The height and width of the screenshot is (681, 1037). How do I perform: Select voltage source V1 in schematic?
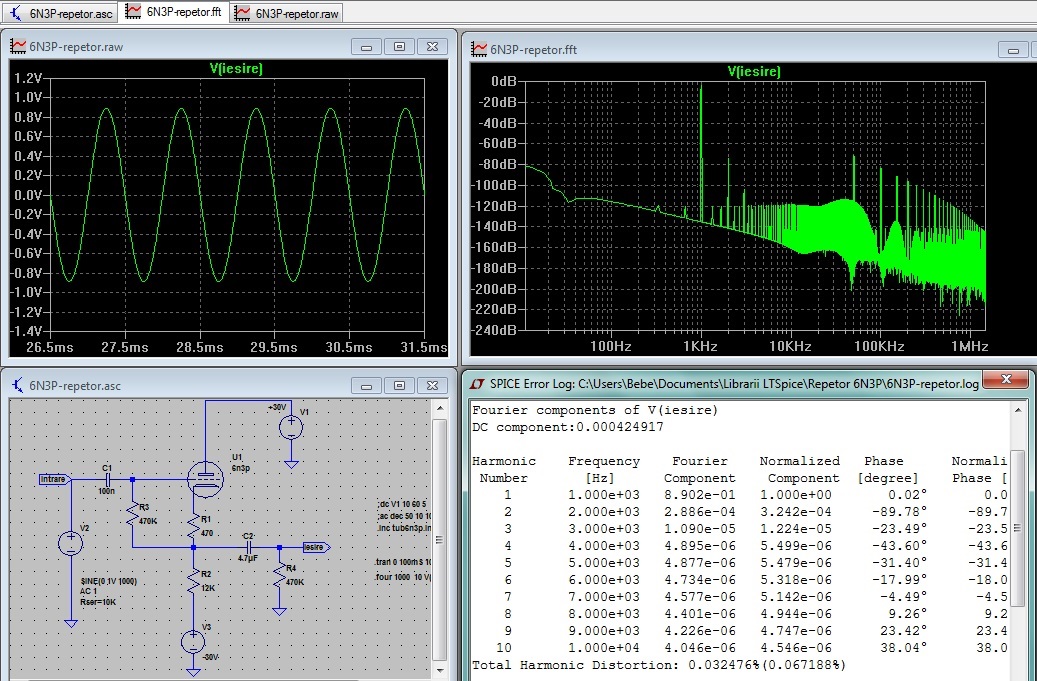(291, 428)
